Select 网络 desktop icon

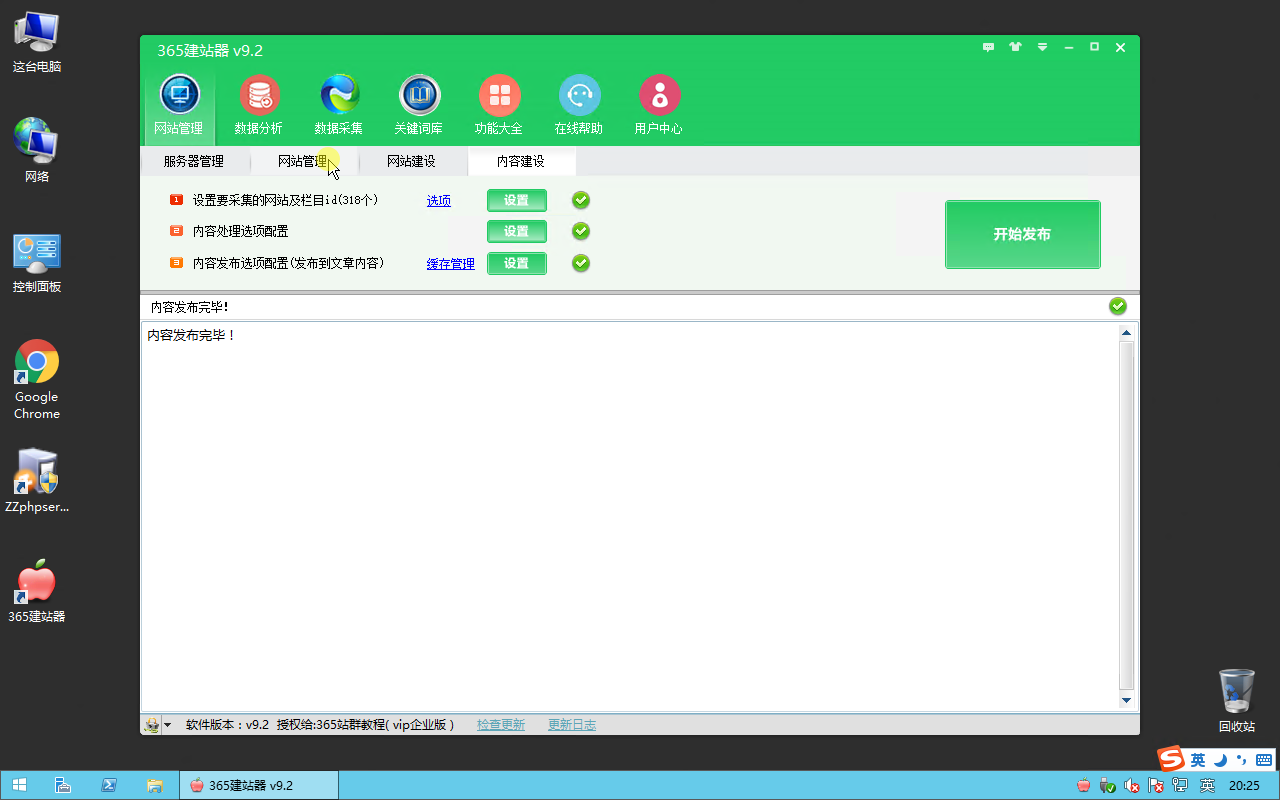click(37, 150)
